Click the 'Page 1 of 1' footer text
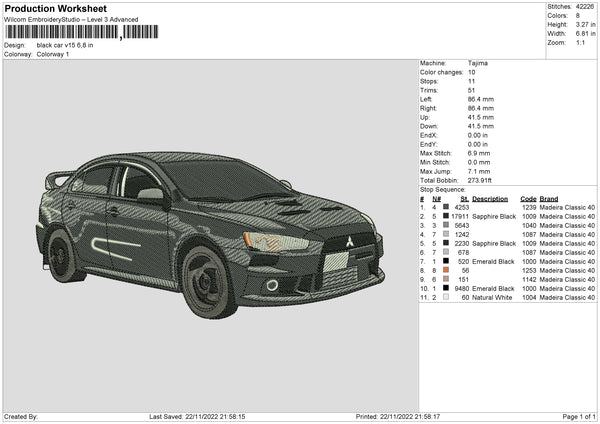 click(x=579, y=417)
